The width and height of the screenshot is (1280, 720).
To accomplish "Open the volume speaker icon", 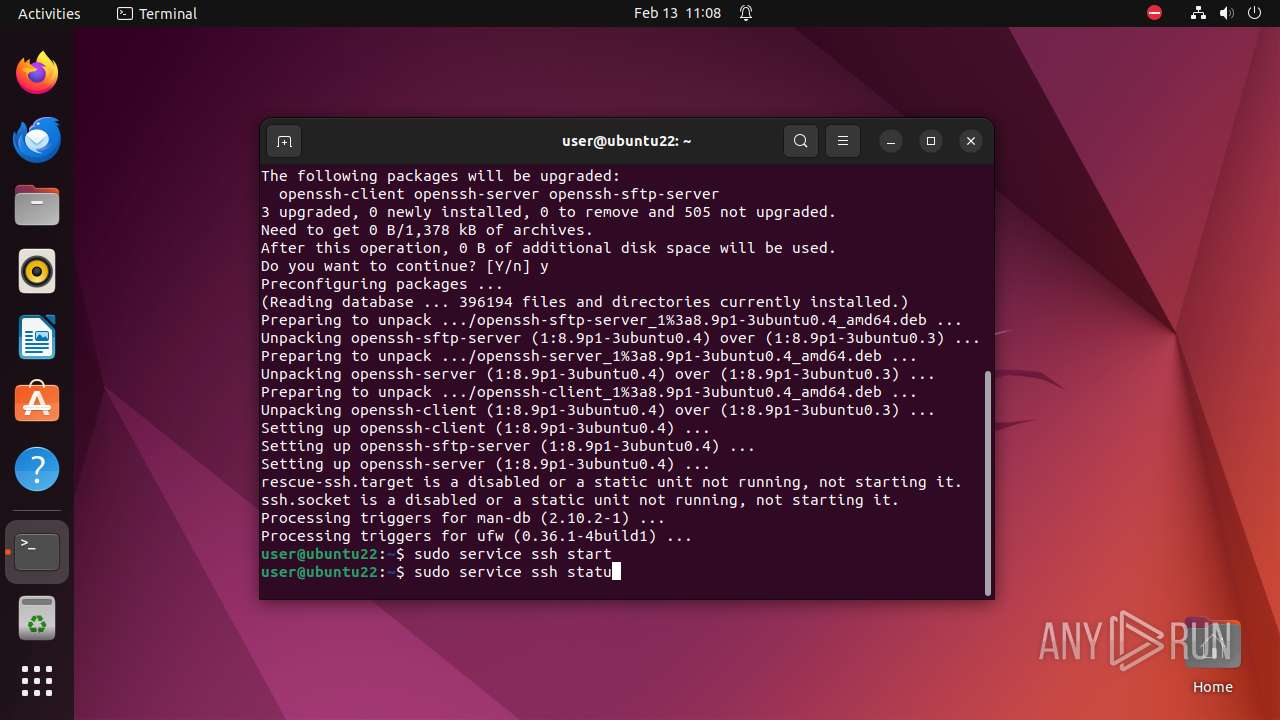I will (x=1227, y=13).
